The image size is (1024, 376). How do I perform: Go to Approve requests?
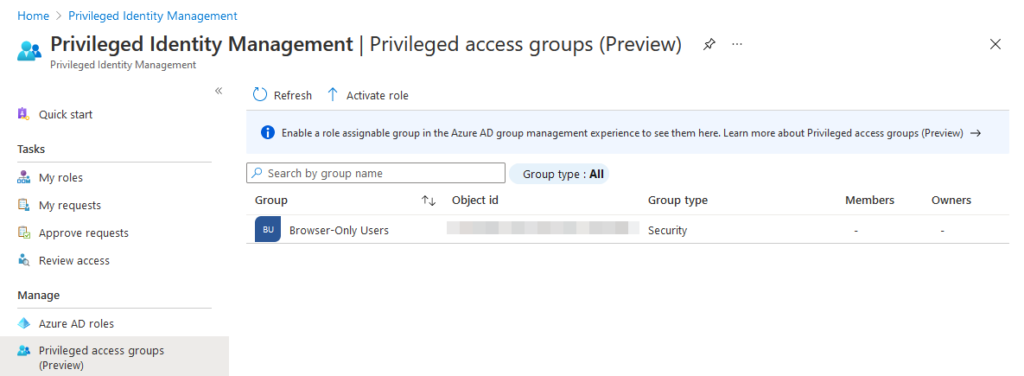84,233
